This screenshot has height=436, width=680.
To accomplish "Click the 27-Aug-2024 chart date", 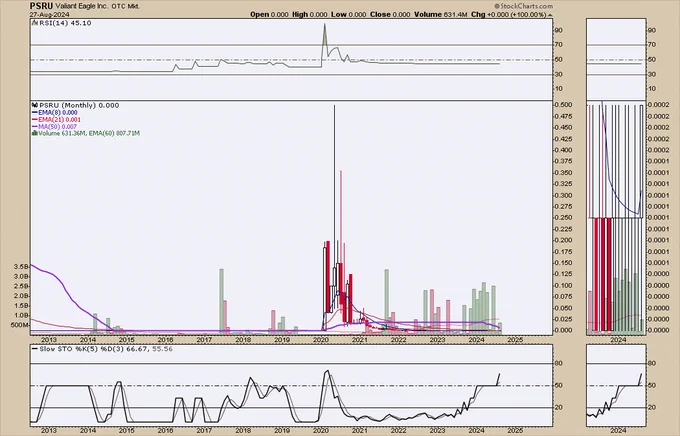I will pyautogui.click(x=47, y=14).
